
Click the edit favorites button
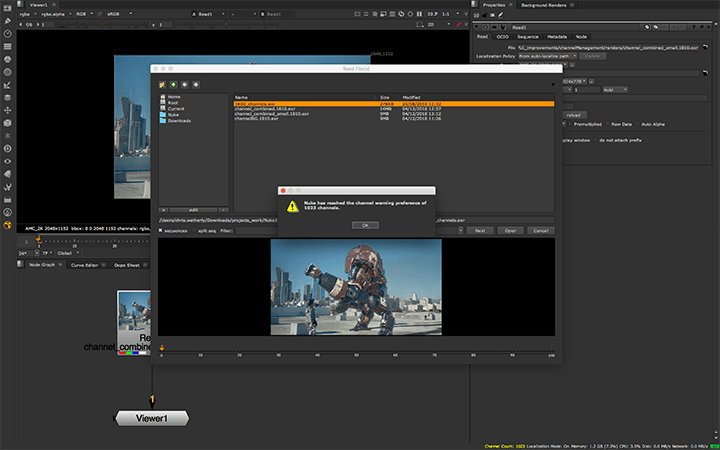[193, 210]
